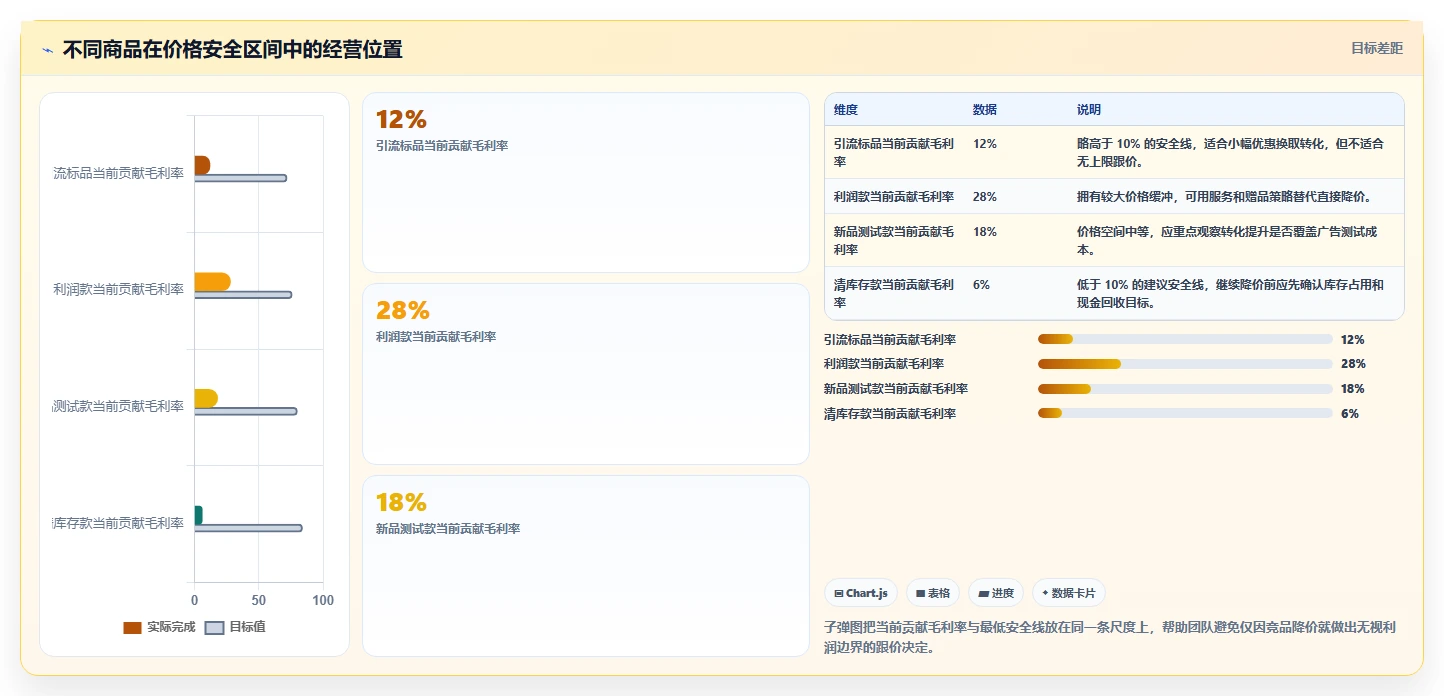Click the 进度 chip
Image resolution: width=1444 pixels, height=696 pixels.
pos(996,593)
